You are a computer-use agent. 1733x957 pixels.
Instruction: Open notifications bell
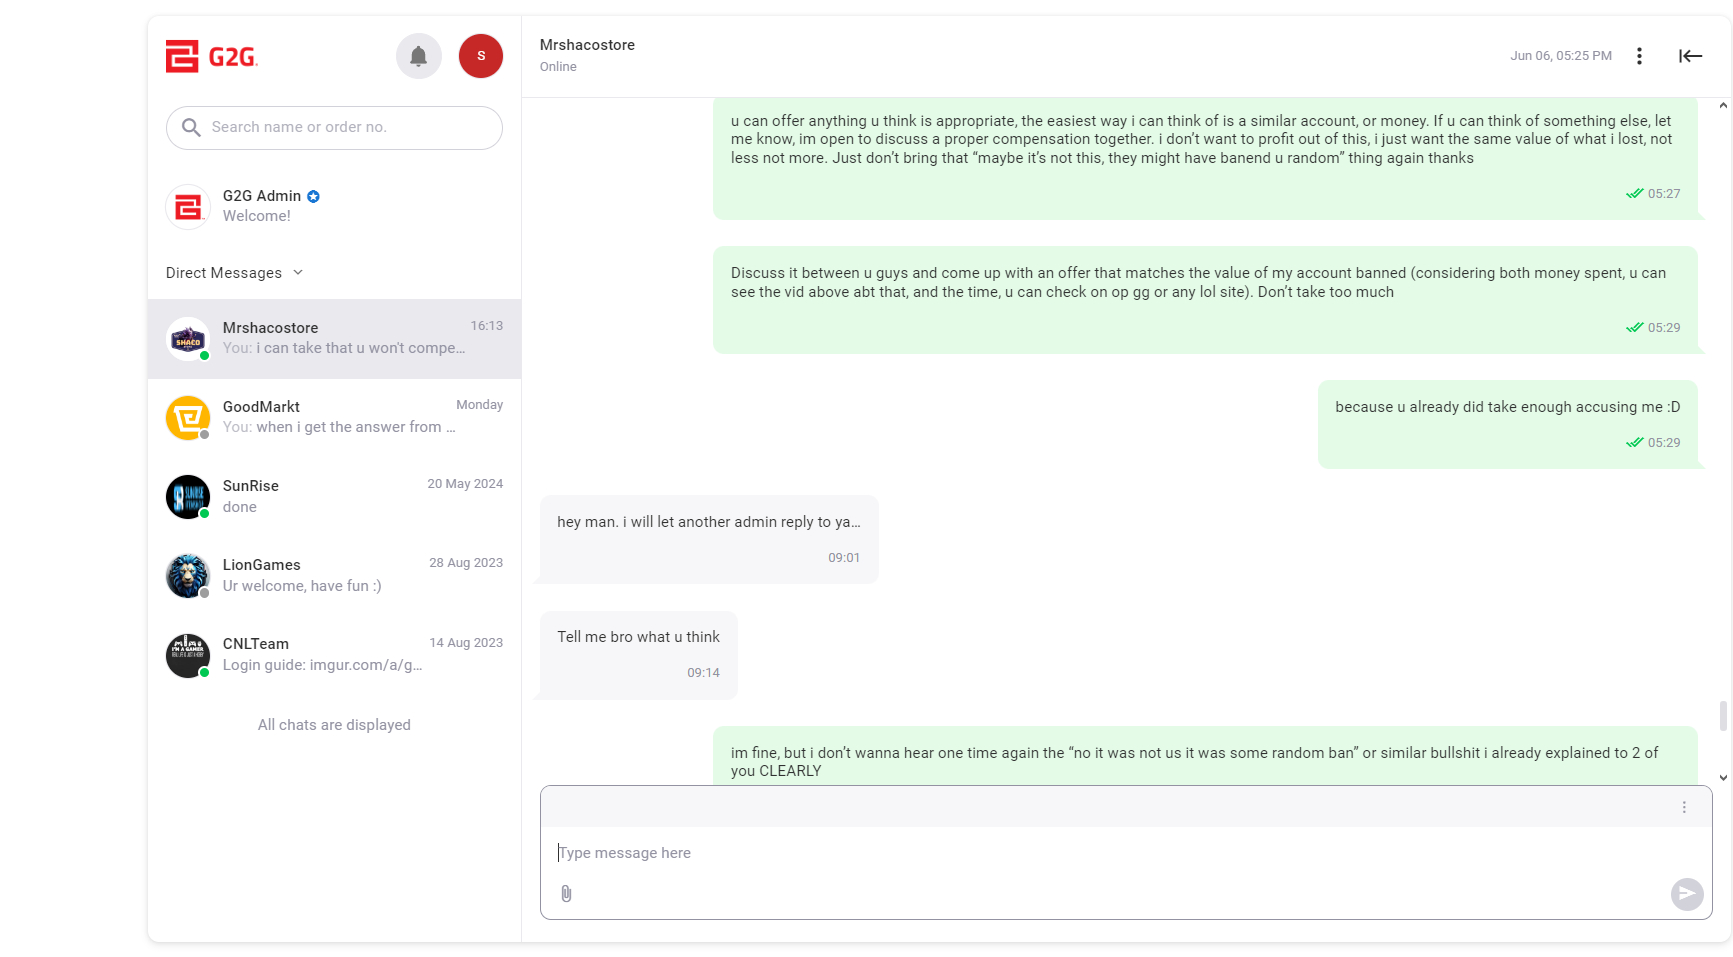tap(419, 56)
